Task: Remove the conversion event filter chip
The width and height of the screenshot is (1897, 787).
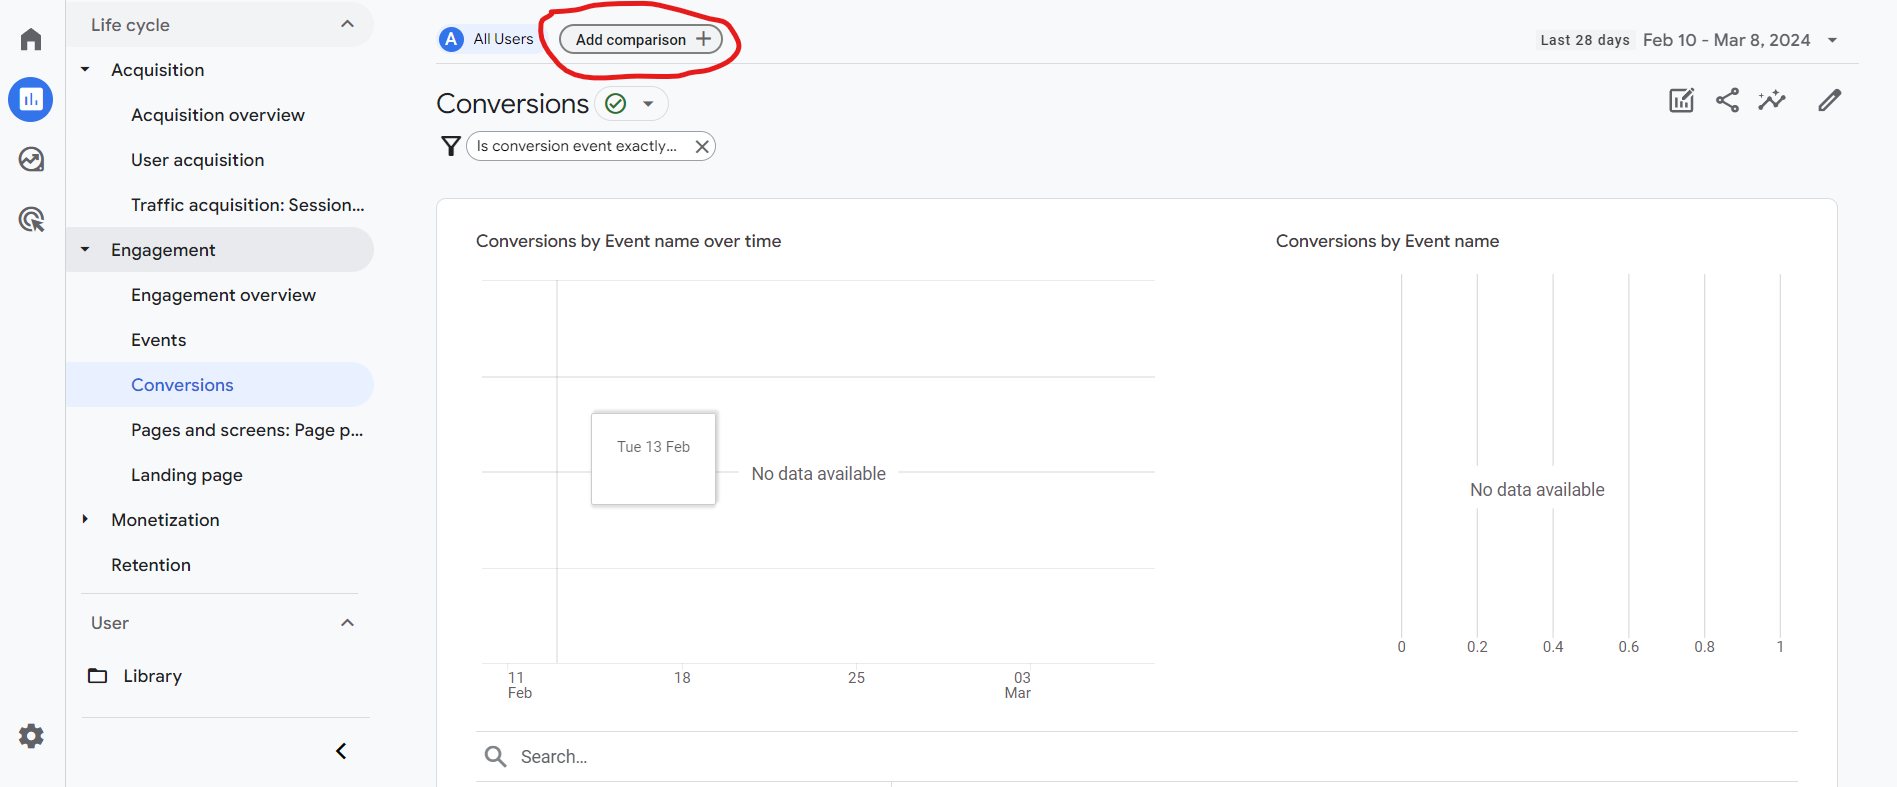Action: click(702, 147)
